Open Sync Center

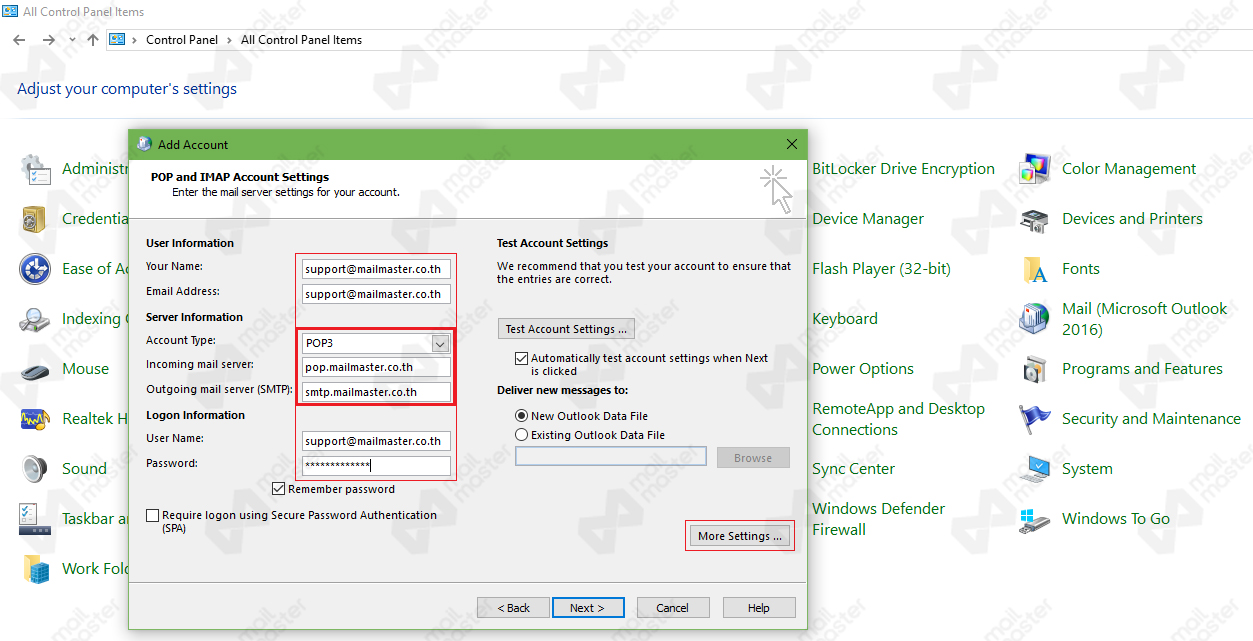coord(853,469)
